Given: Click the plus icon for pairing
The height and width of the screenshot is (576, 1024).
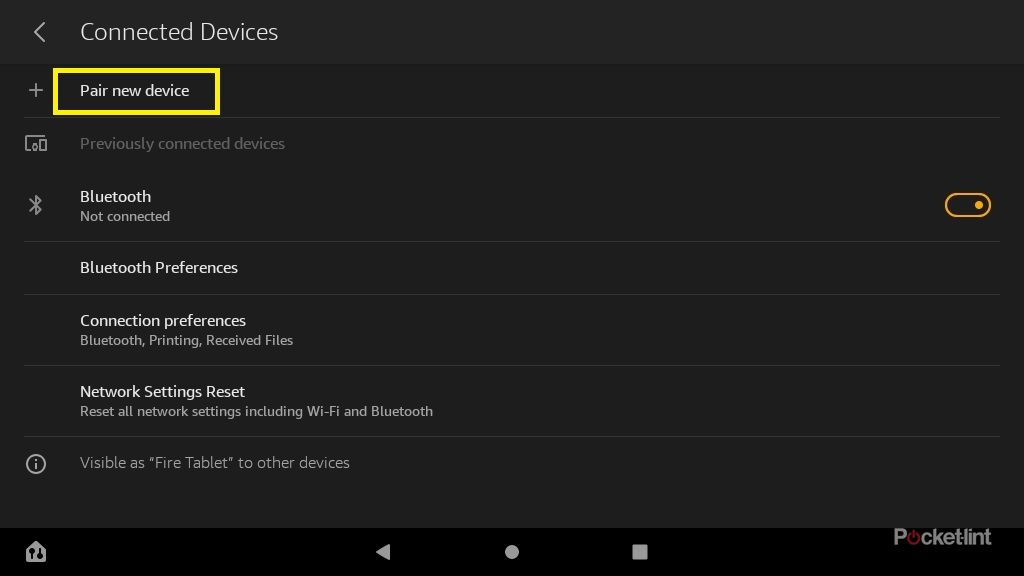Looking at the screenshot, I should coord(36,90).
